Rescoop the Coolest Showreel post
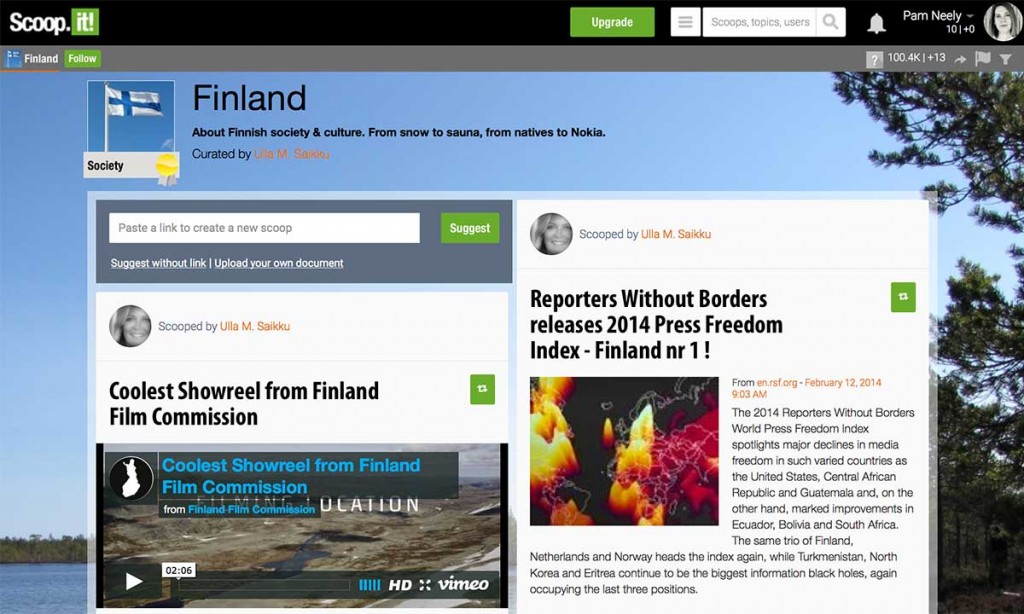This screenshot has height=614, width=1024. 482,389
